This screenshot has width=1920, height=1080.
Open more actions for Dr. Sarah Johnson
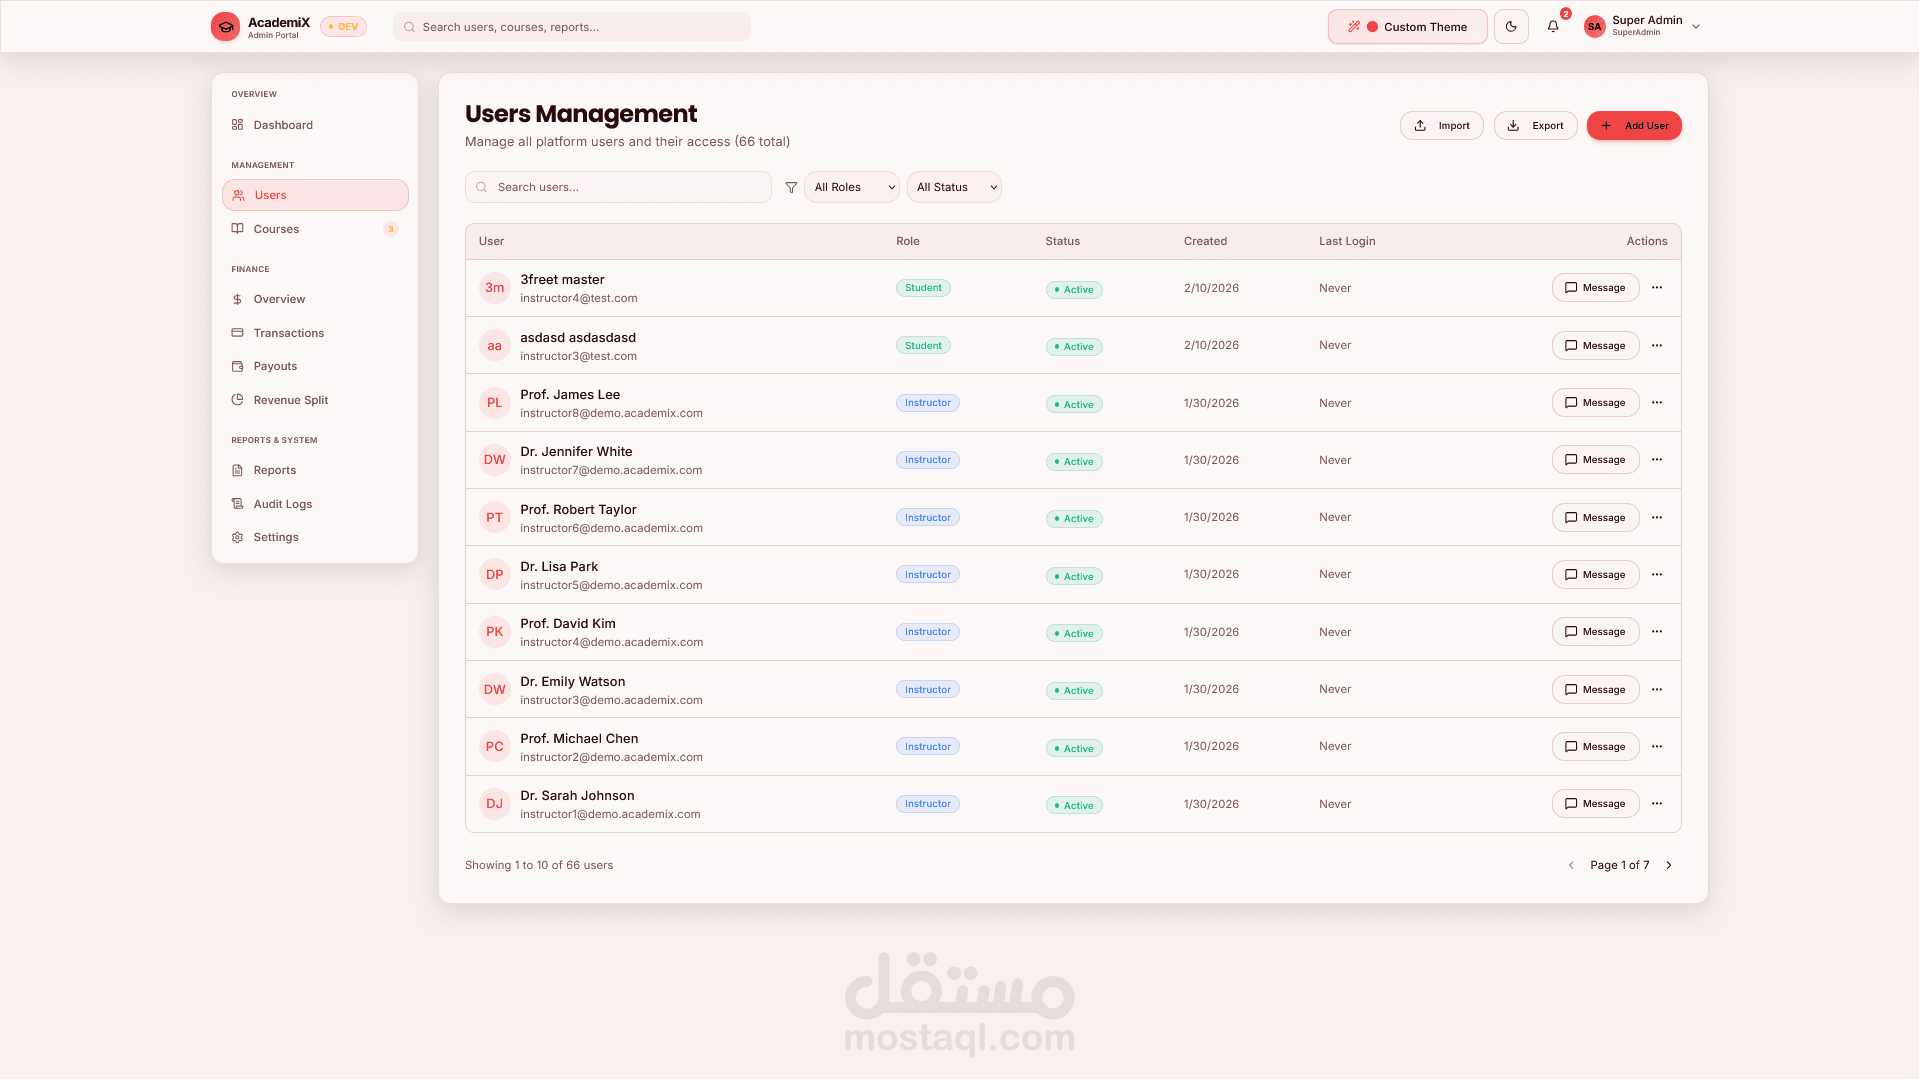pos(1657,804)
